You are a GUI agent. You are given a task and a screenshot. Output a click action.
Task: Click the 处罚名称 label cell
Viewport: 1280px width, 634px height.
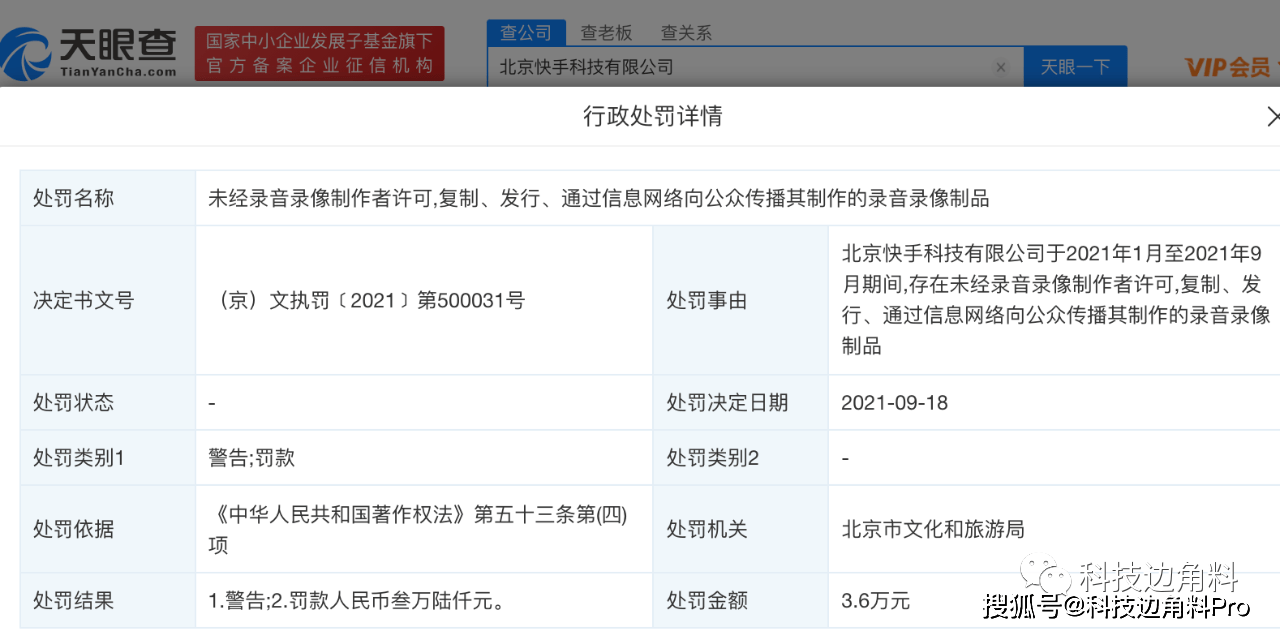[x=108, y=198]
